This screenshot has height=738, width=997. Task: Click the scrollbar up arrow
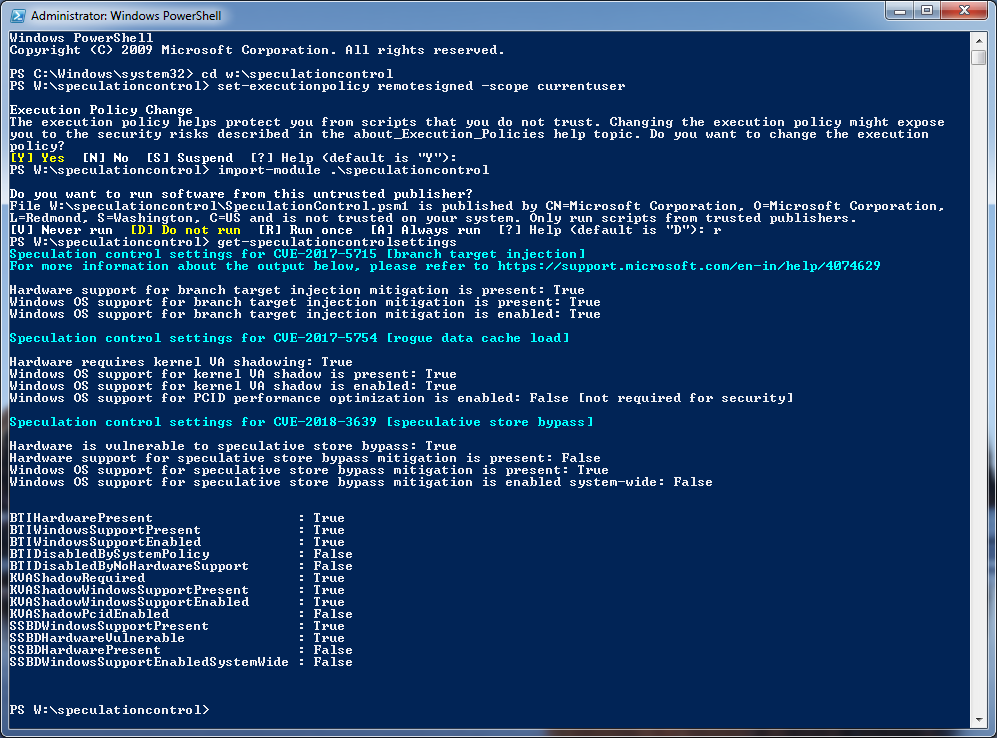click(979, 41)
